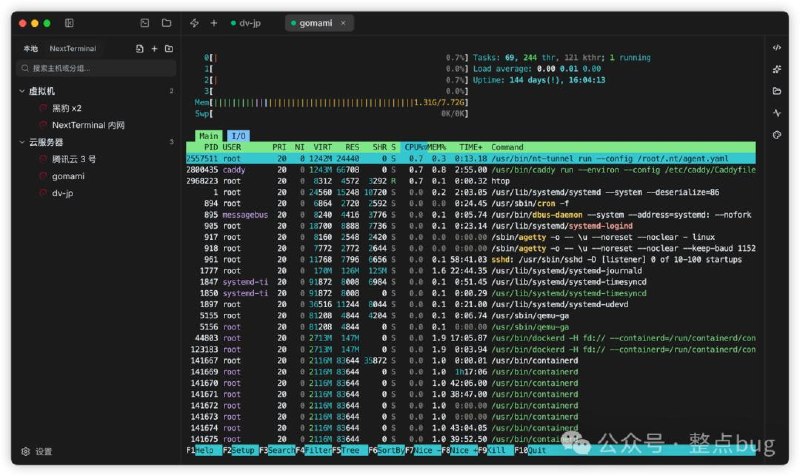Click the lightning quick-connect icon

(194, 23)
